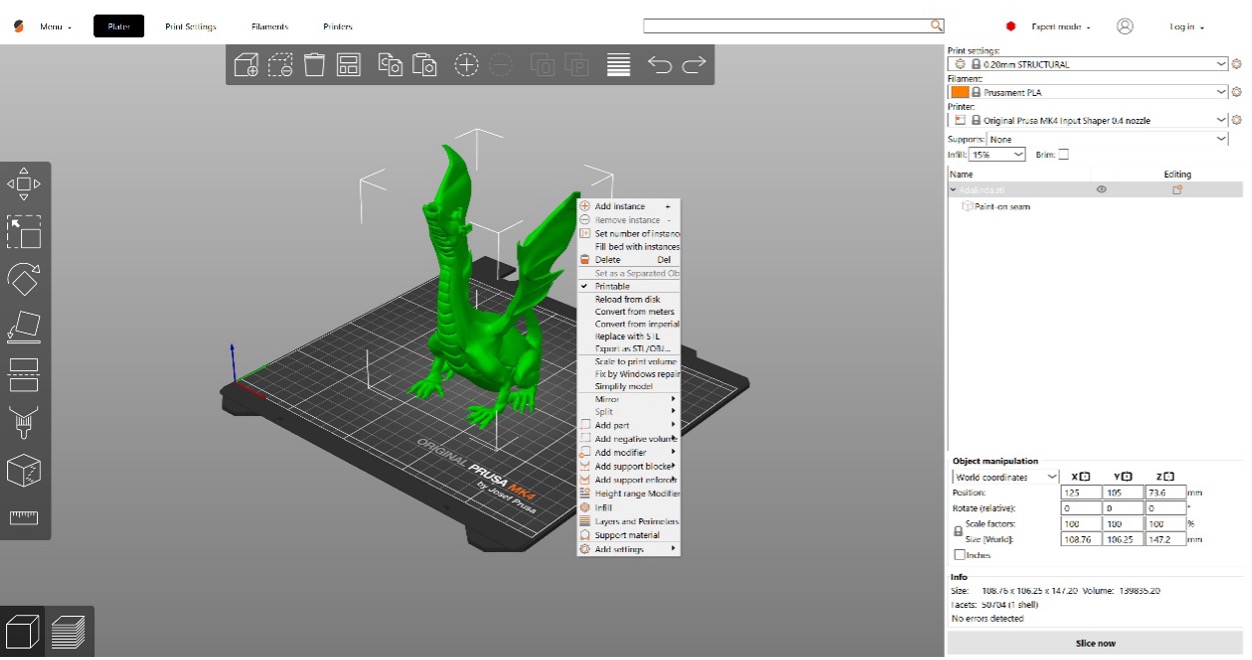This screenshot has width=1252, height=660.
Task: Click the Undo arrow in top toolbar
Action: [660, 65]
